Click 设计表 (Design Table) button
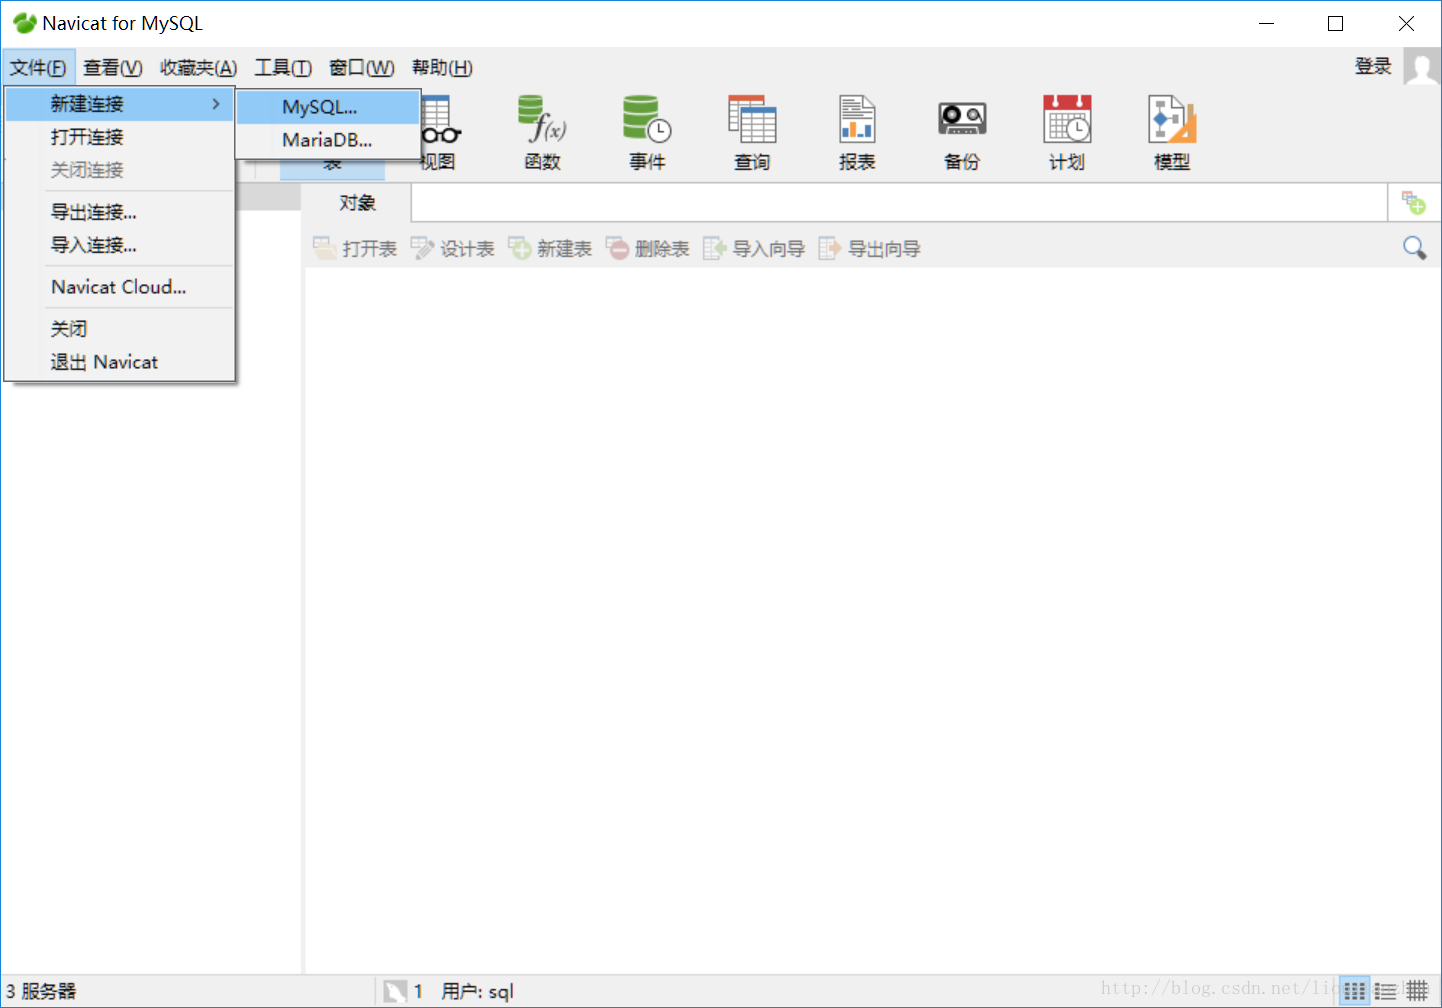Image resolution: width=1442 pixels, height=1008 pixels. click(x=452, y=248)
